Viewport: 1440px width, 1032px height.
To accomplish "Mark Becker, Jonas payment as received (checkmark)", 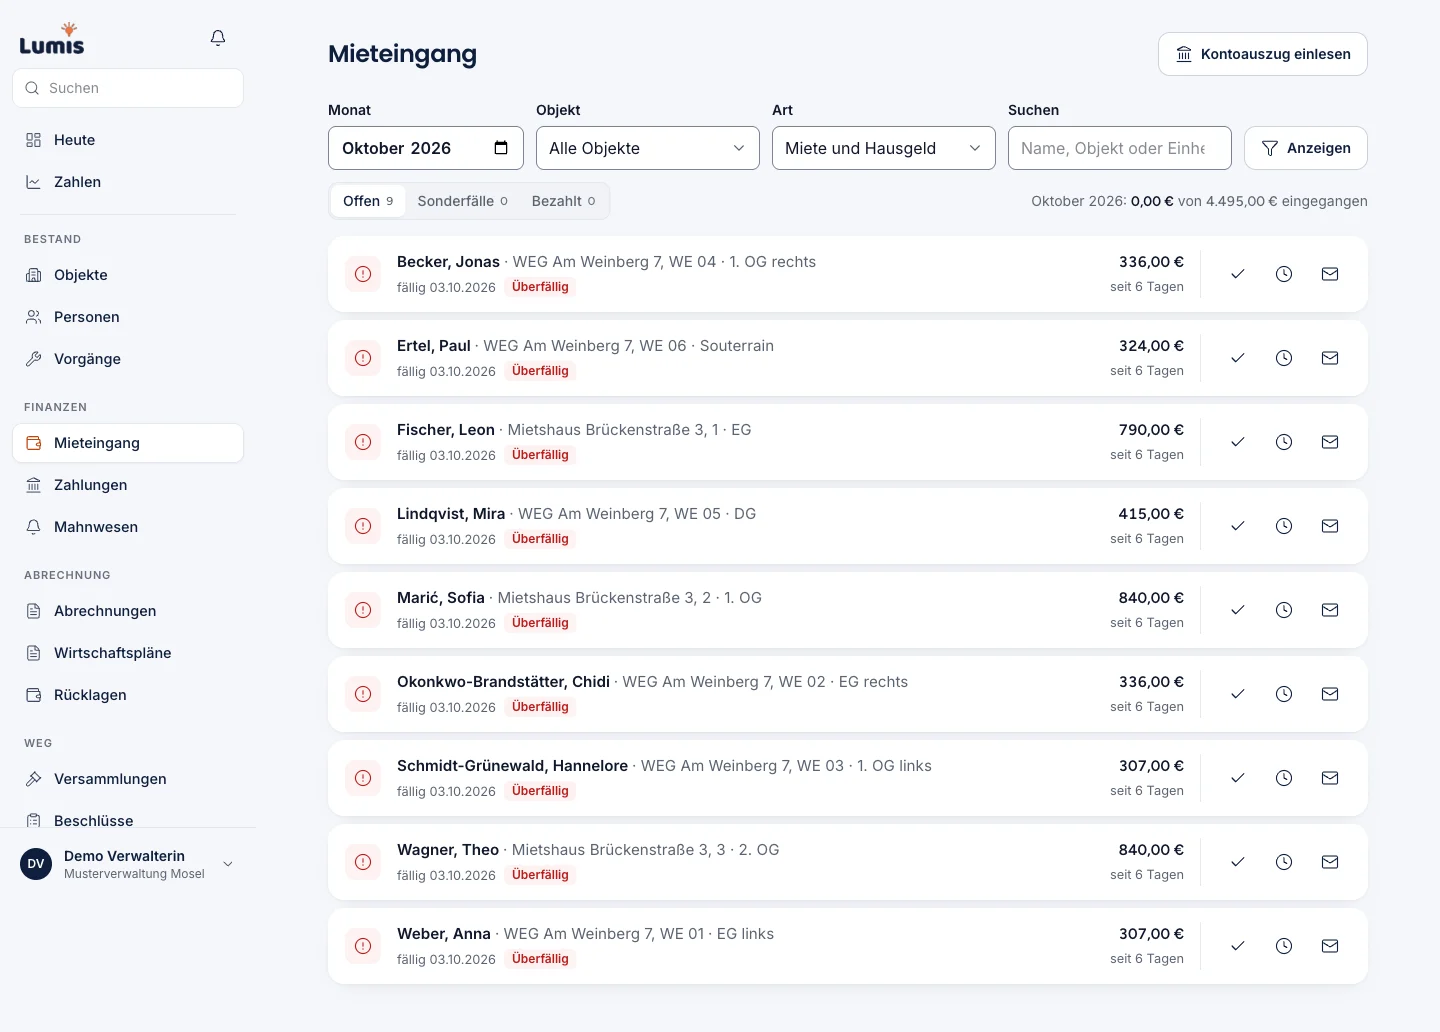I will click(1237, 274).
